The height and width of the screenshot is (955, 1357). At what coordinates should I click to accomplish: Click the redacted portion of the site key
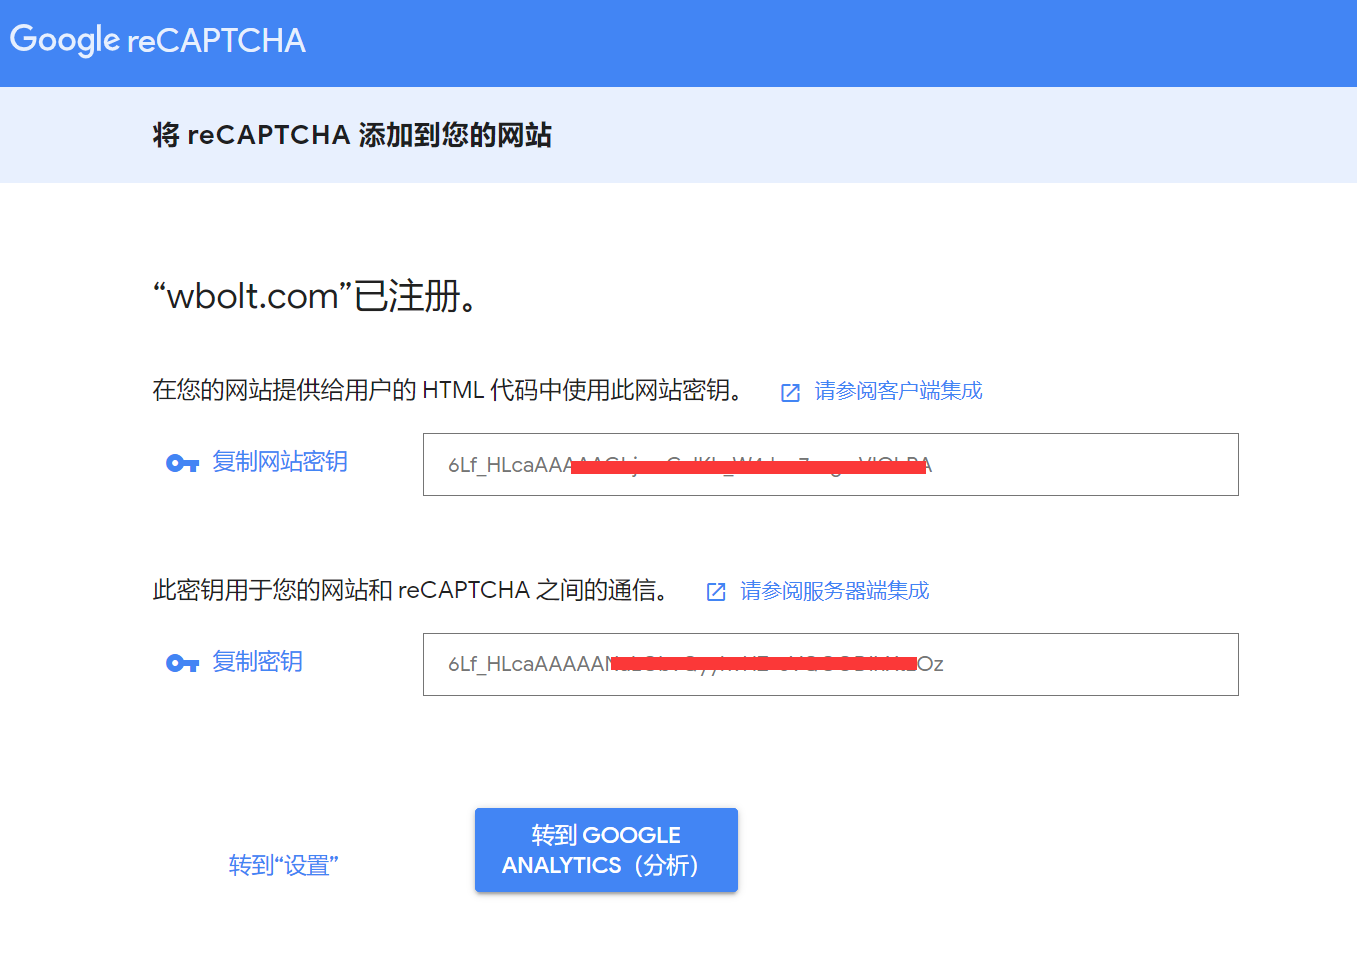point(750,464)
